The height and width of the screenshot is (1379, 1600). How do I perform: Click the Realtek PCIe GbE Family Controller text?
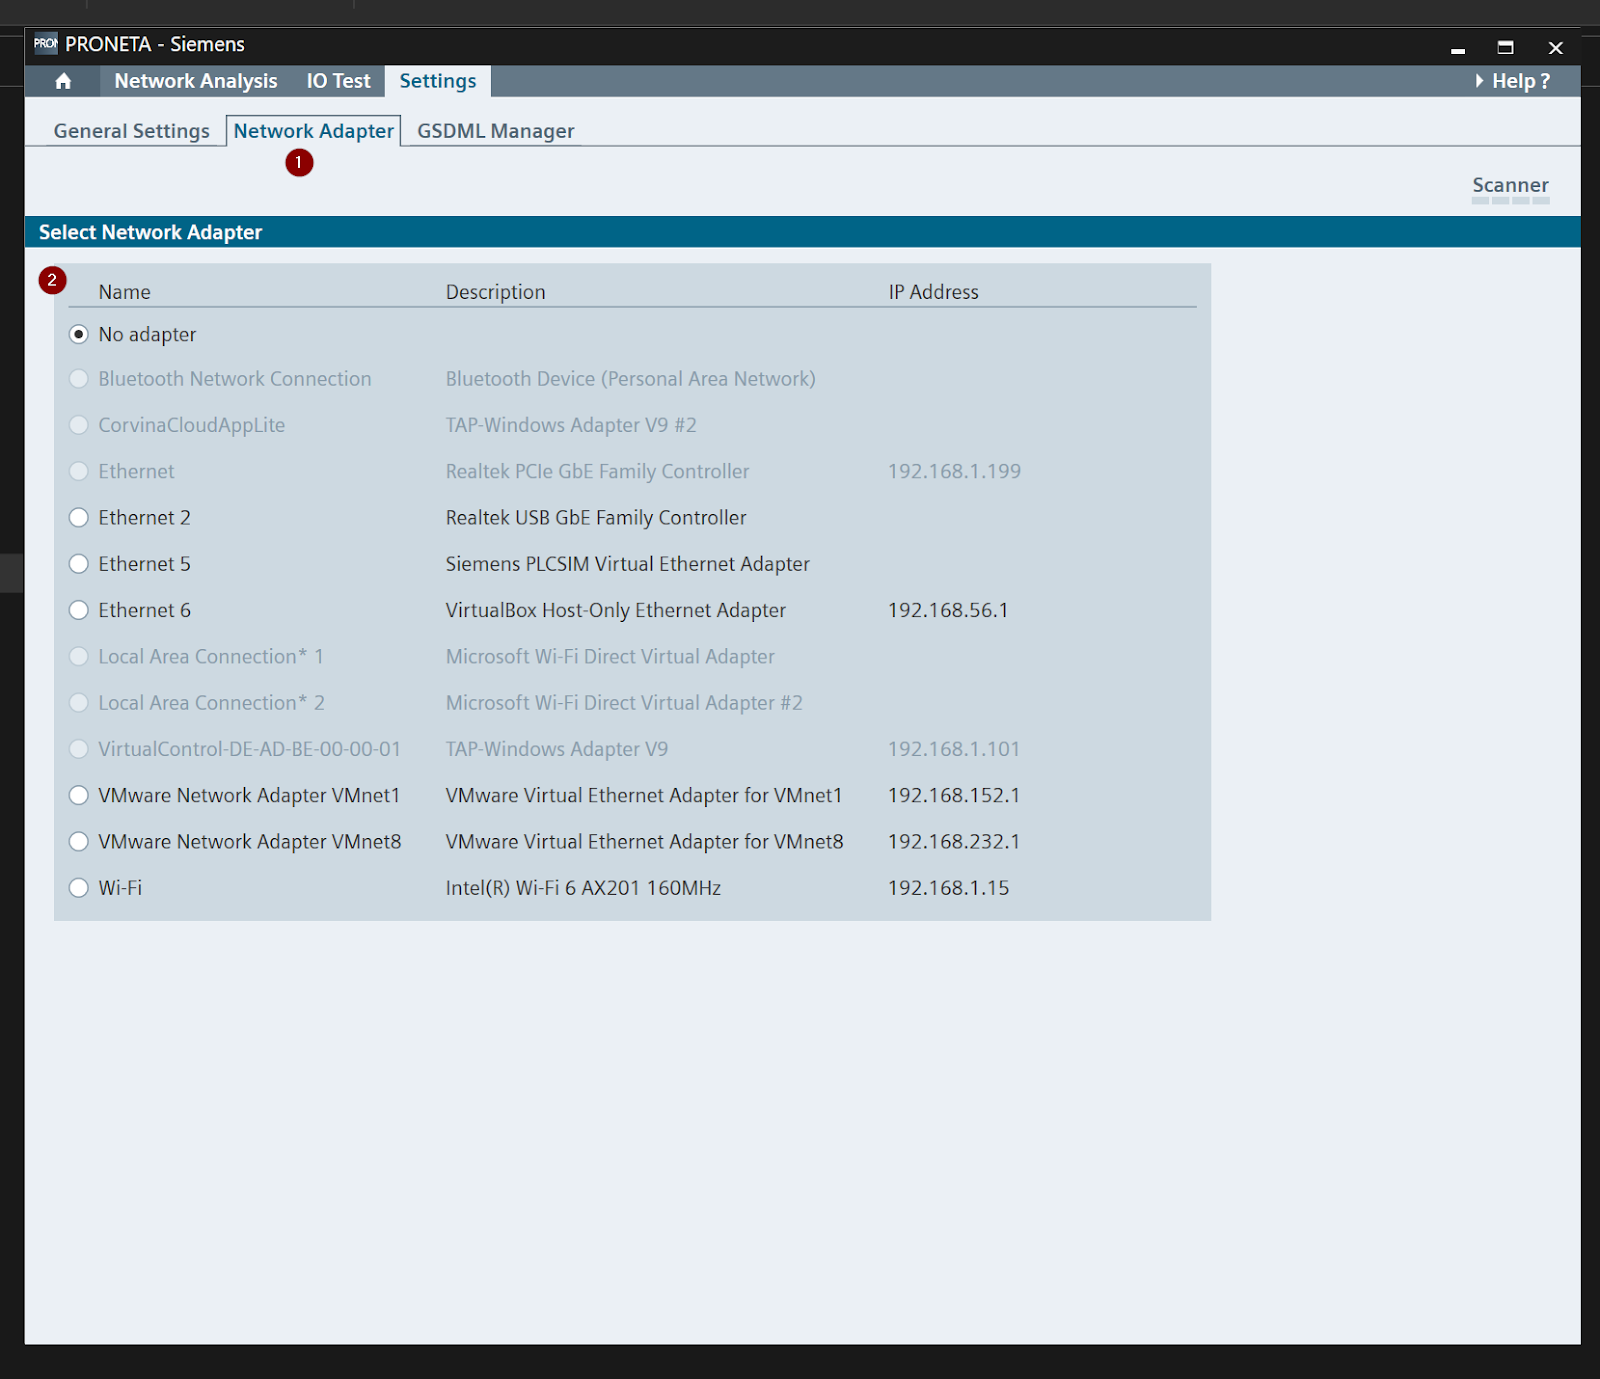pyautogui.click(x=597, y=471)
